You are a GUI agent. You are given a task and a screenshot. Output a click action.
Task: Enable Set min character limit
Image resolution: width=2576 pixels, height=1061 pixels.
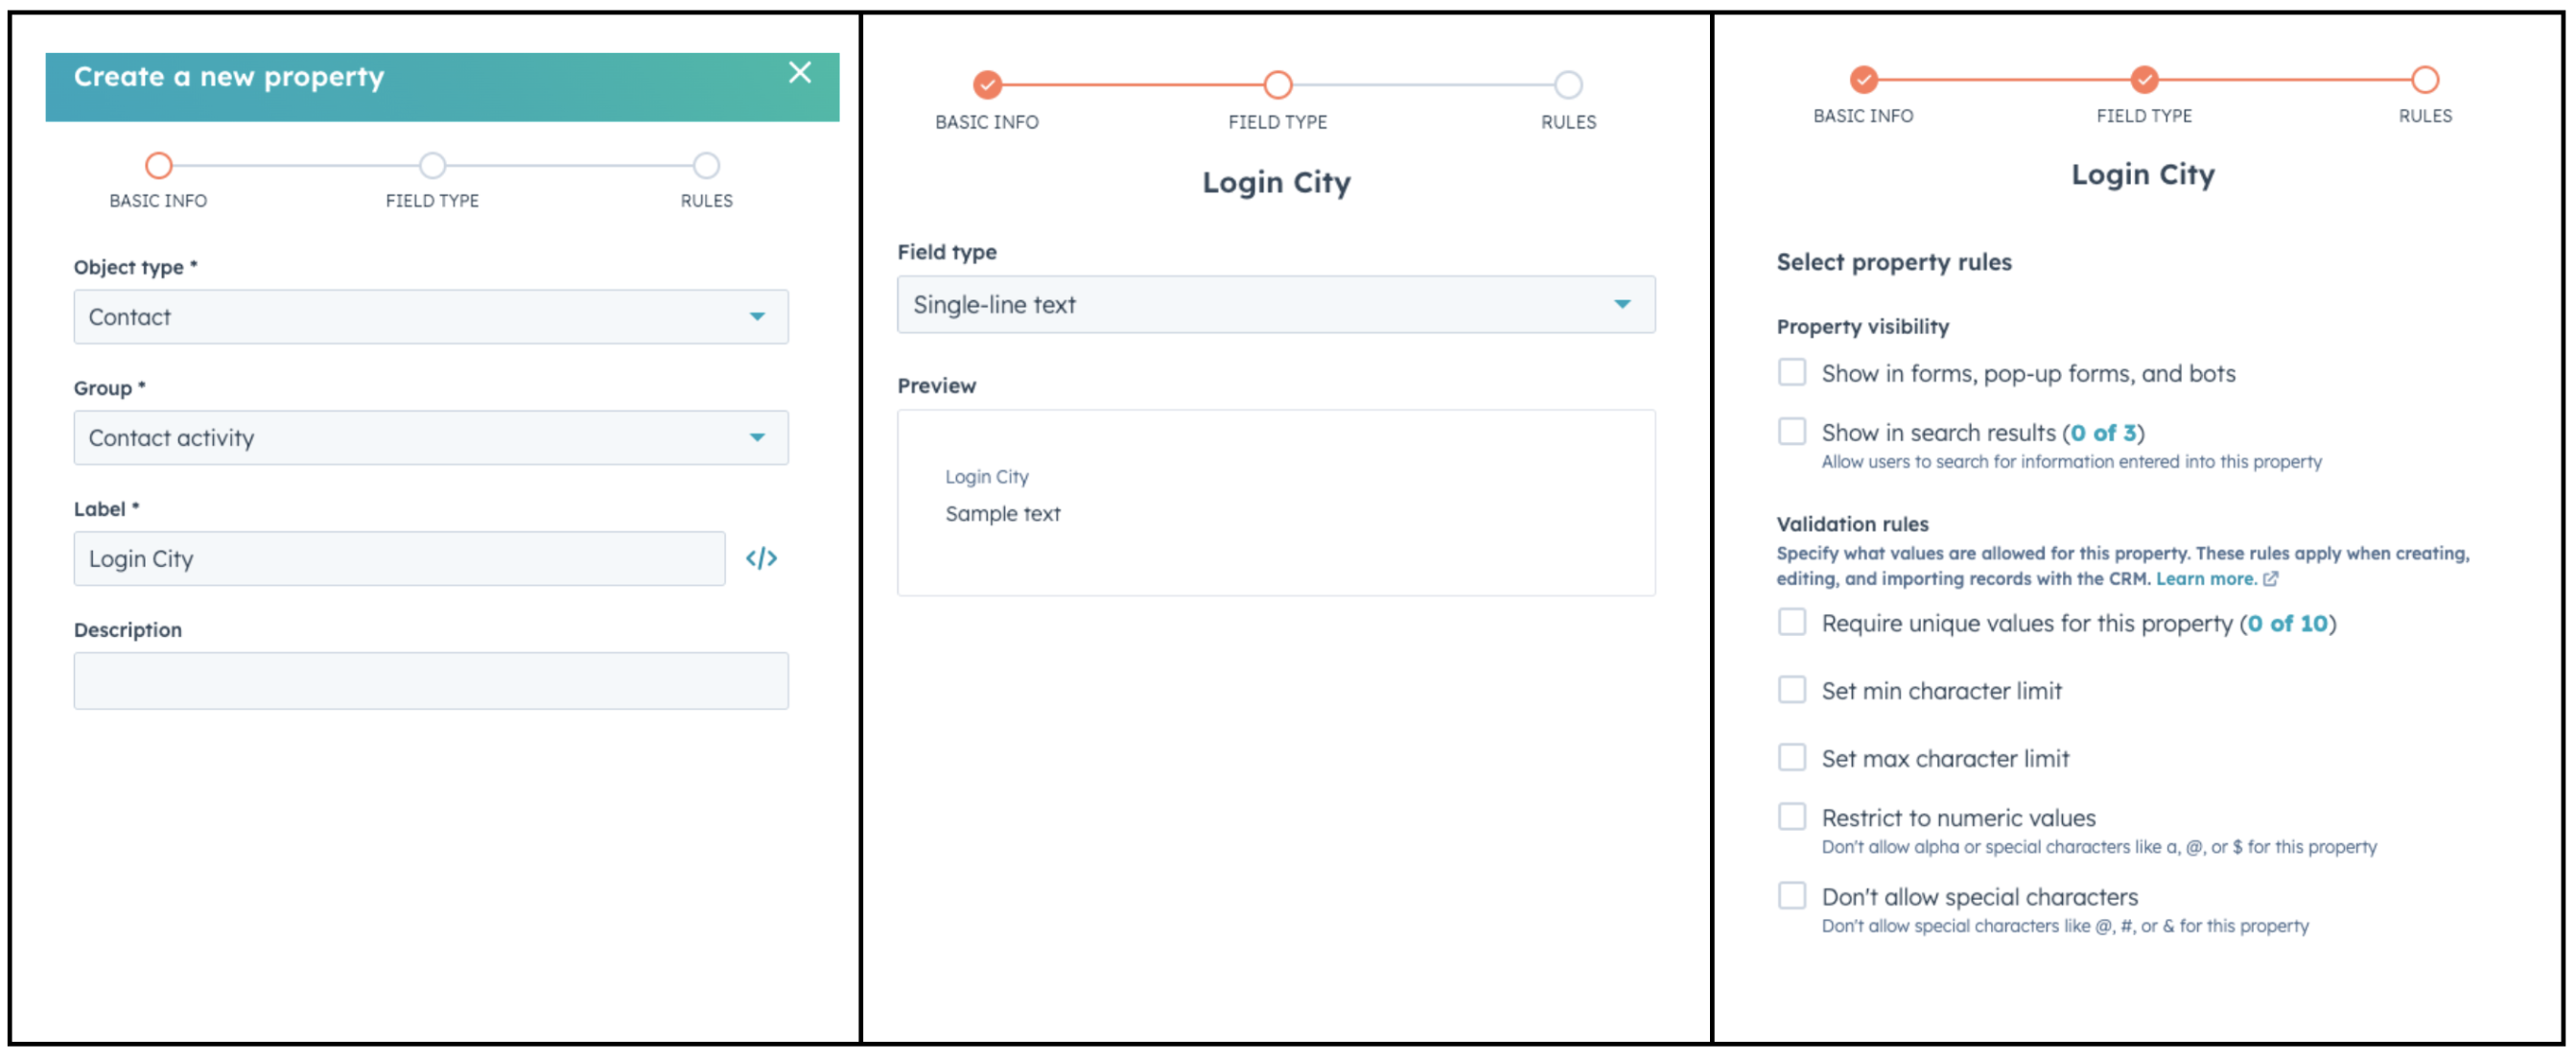[x=1791, y=690]
